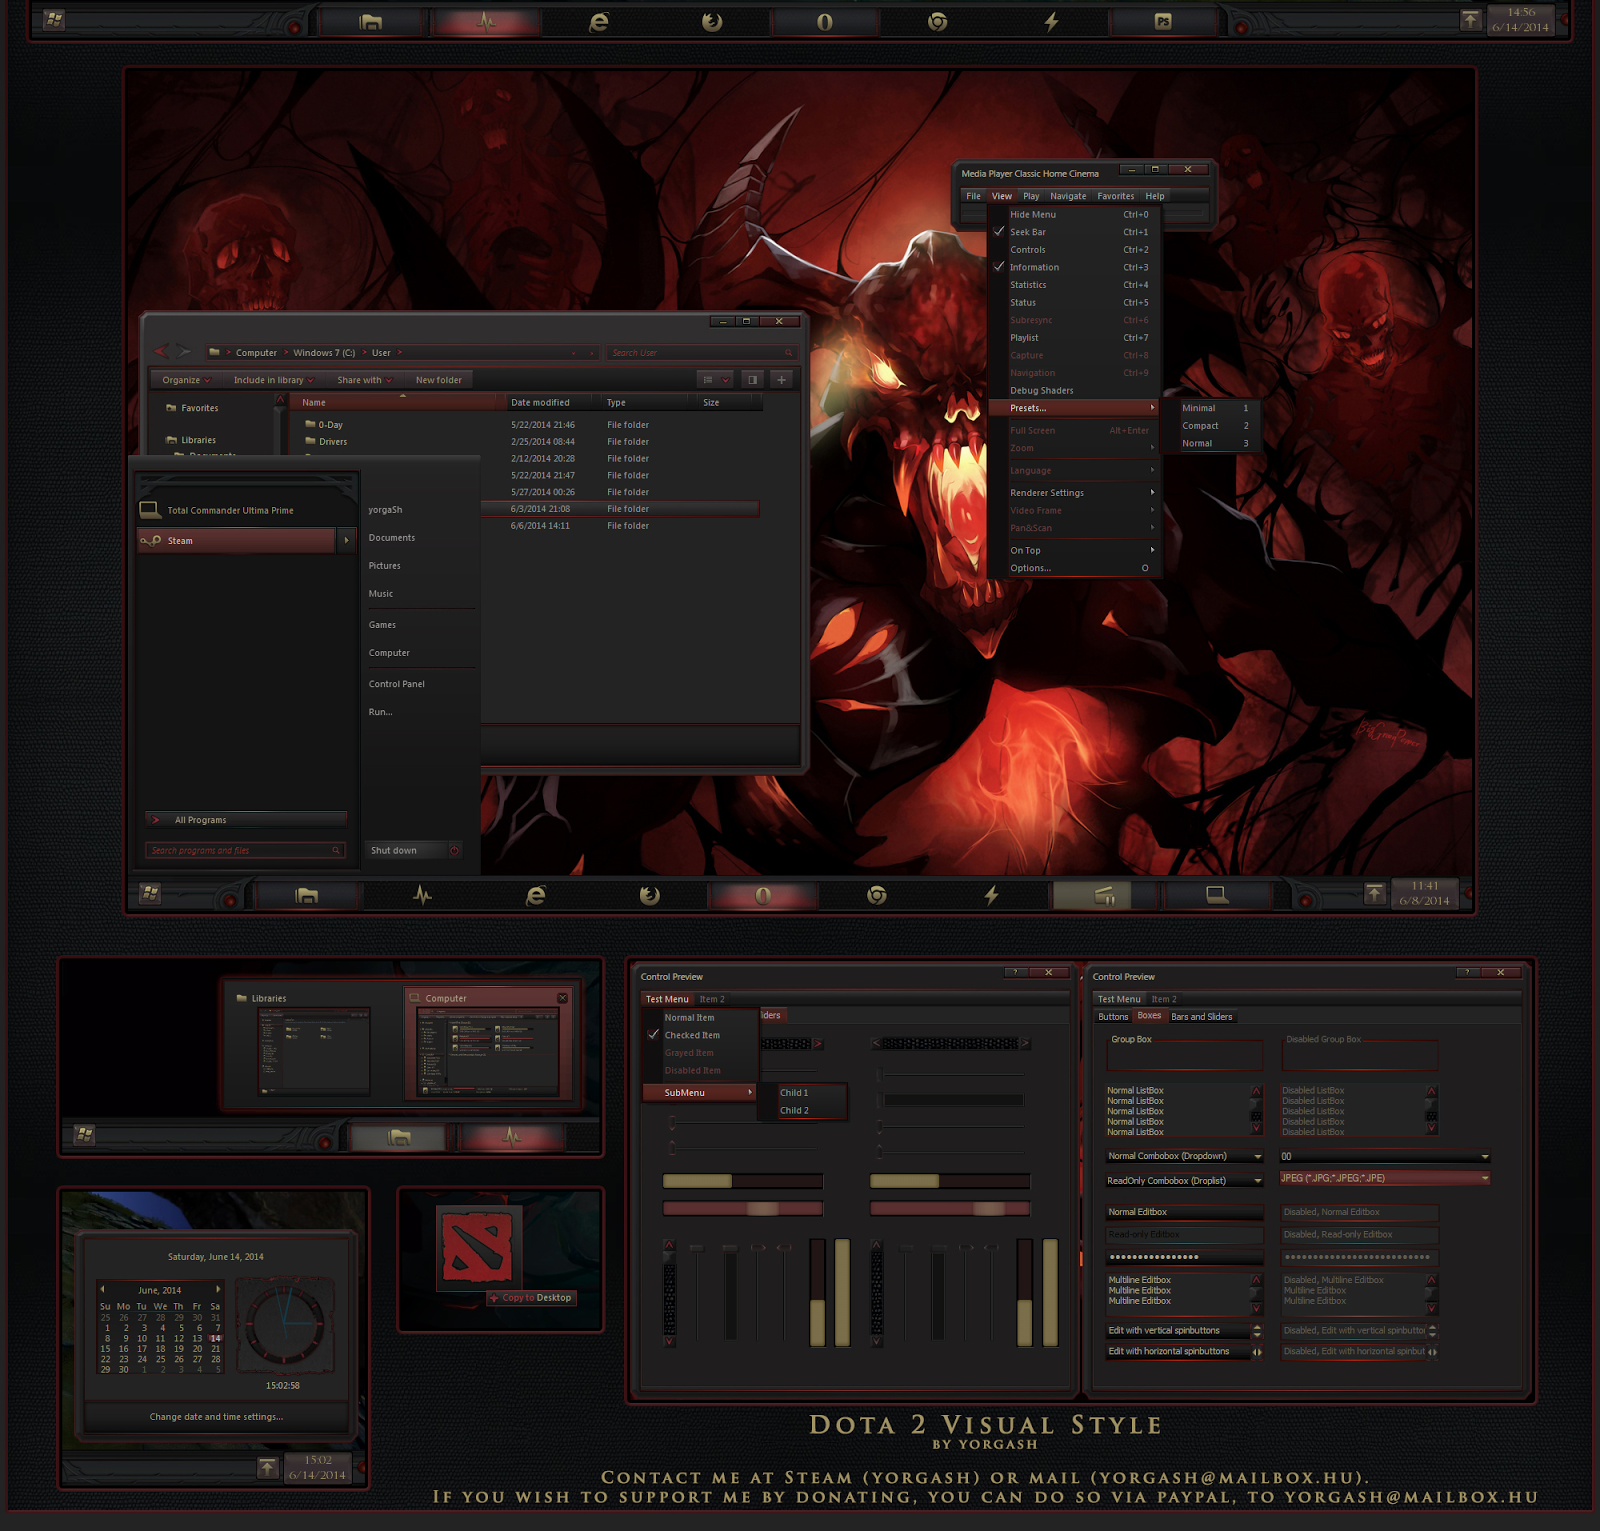
Task: Toggle Checked Item in the Test Menu
Action: (700, 1035)
